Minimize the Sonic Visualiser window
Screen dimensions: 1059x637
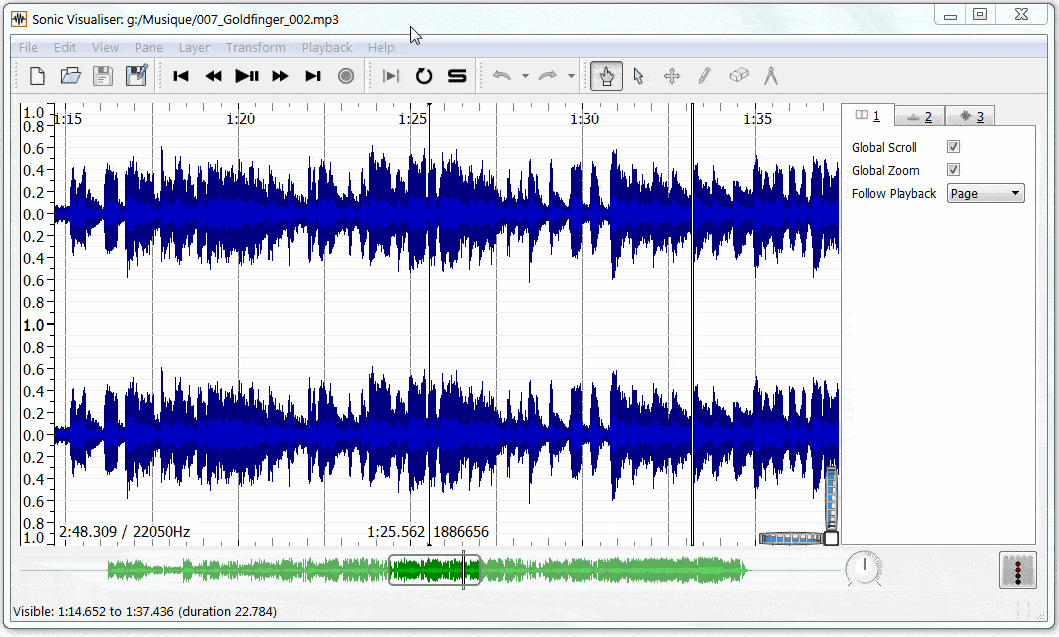pos(950,15)
